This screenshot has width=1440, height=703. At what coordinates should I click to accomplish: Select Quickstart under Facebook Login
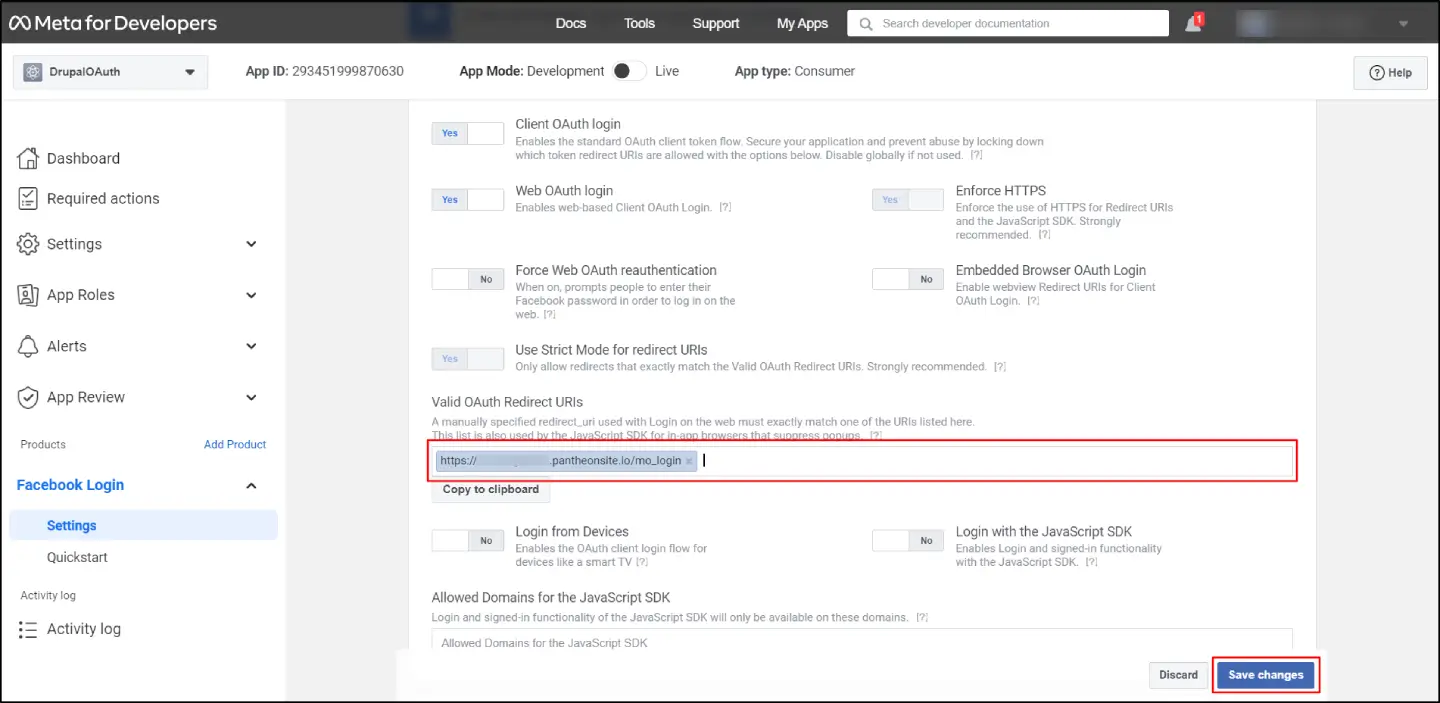click(x=77, y=557)
